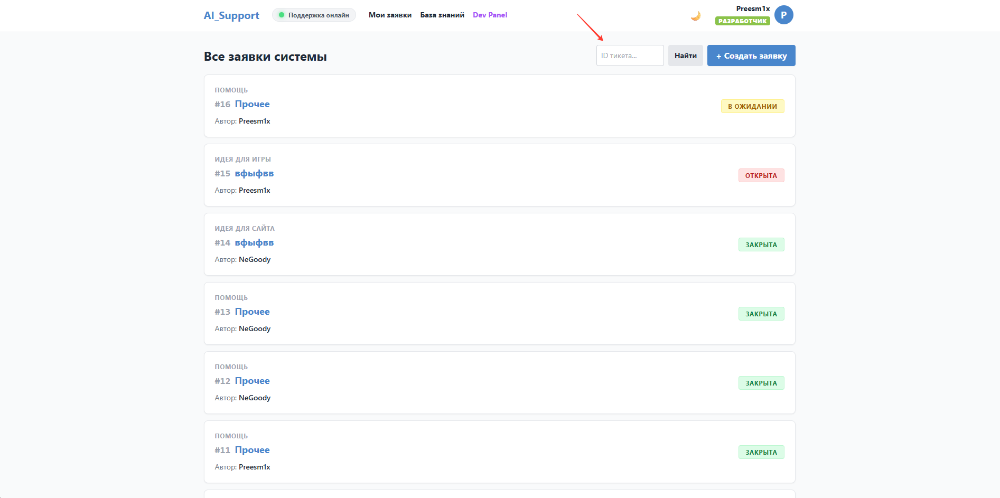Click author Preesm1x on ticket #11
Image resolution: width=1000 pixels, height=498 pixels.
(254, 467)
